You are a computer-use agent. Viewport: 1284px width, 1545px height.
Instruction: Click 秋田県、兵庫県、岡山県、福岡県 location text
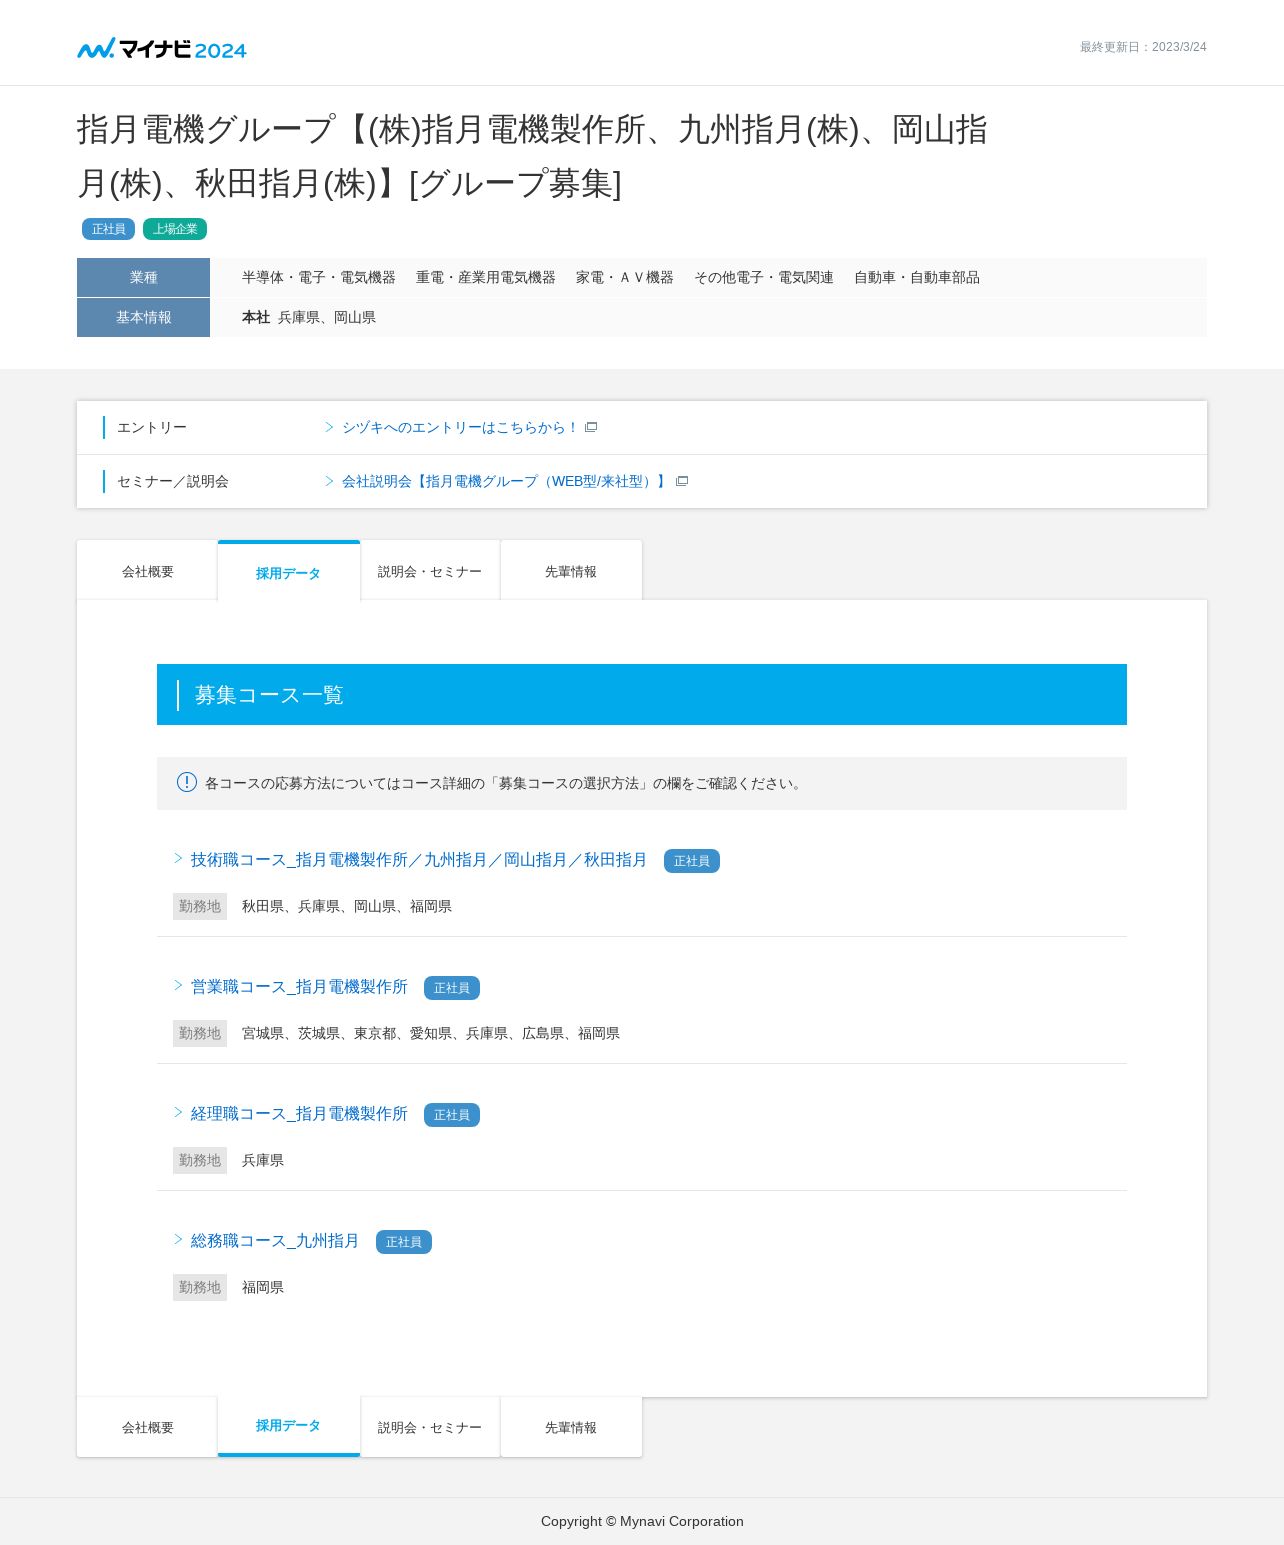tap(347, 906)
